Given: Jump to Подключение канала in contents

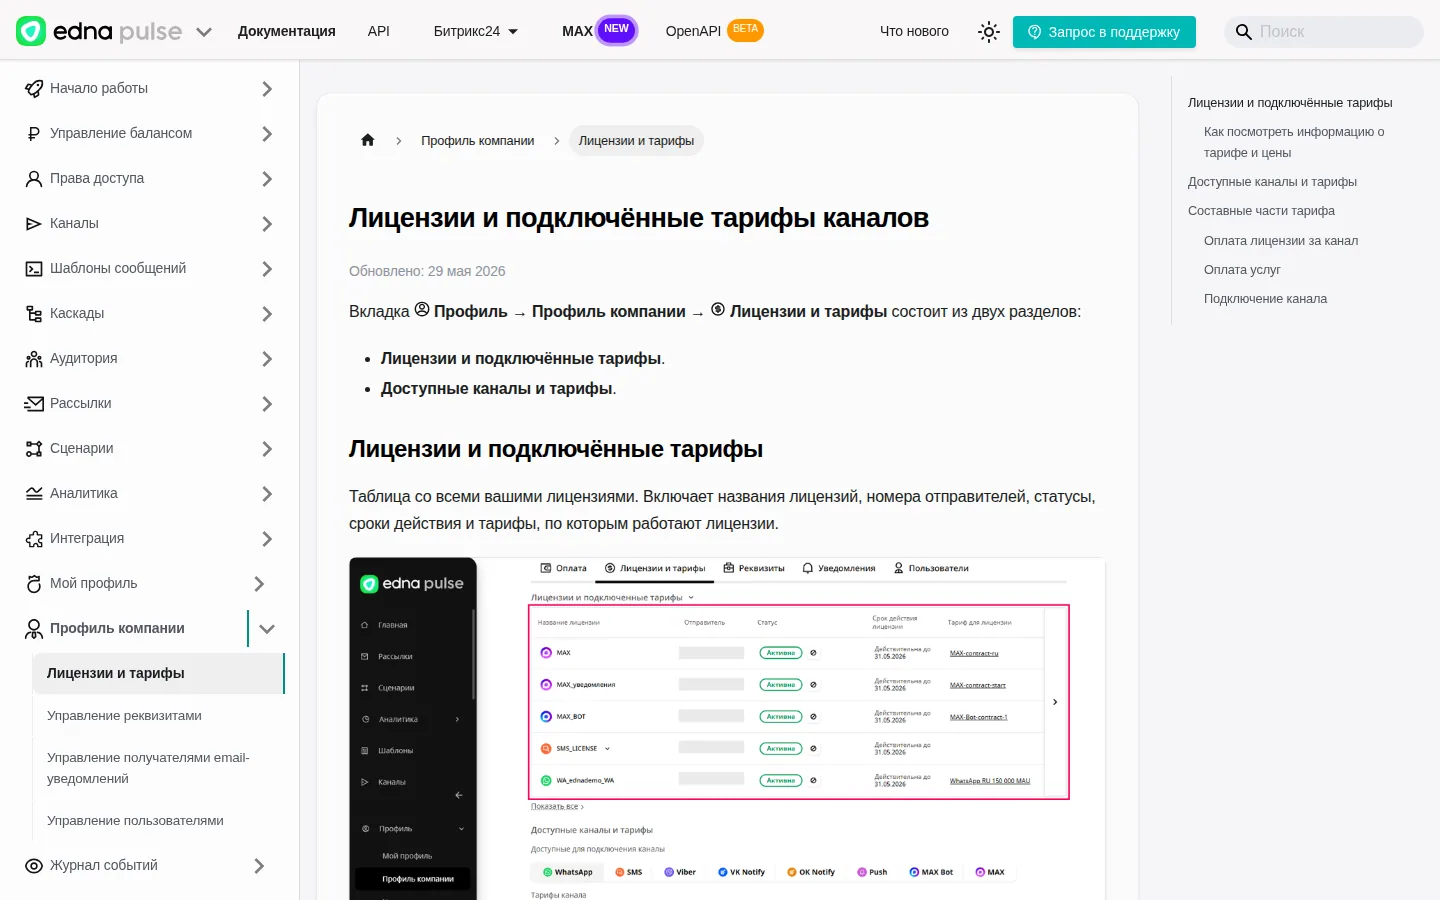Looking at the screenshot, I should [1265, 299].
